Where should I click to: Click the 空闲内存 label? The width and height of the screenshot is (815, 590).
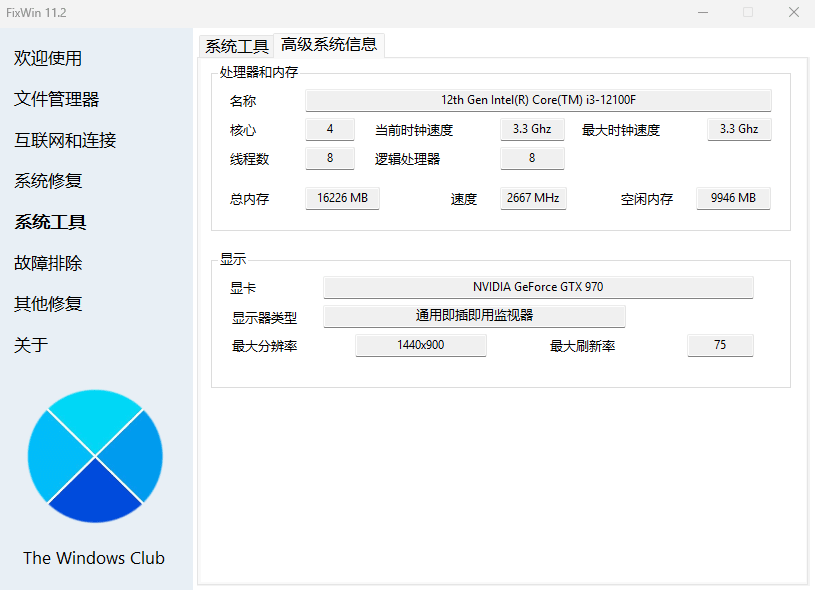coord(647,199)
